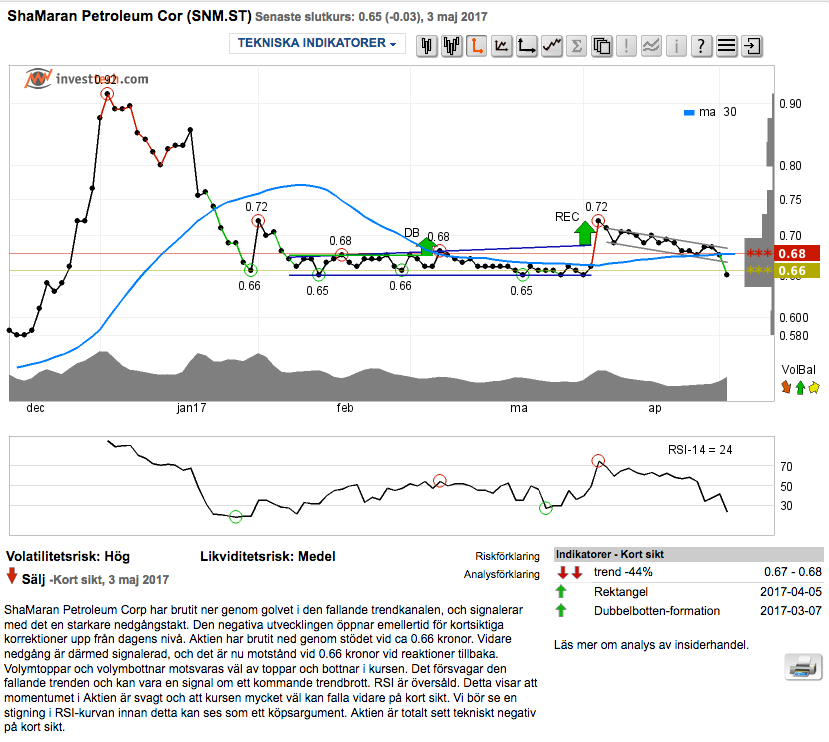Viewport: 829px width, 742px height.
Task: Click the orange VolBal down arrow
Action: click(x=786, y=388)
